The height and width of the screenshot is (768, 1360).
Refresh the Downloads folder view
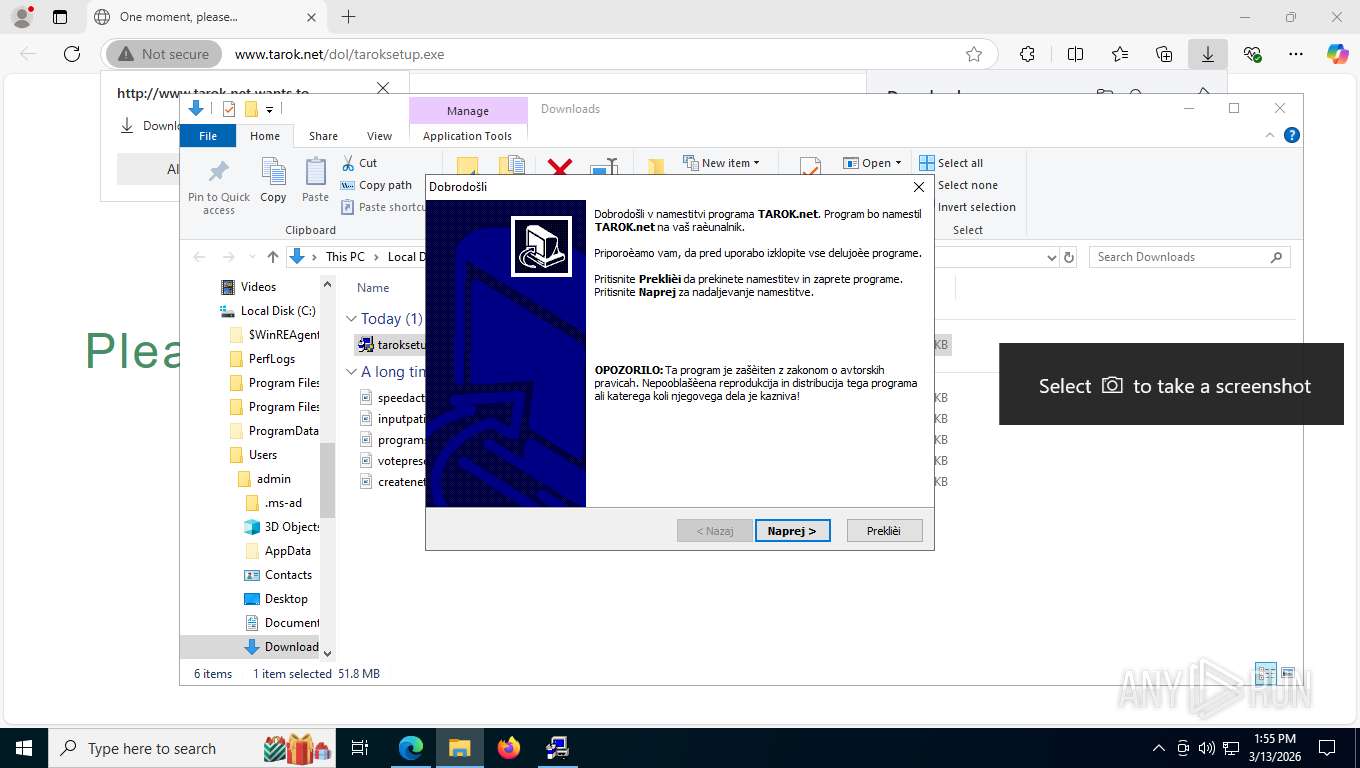point(1069,257)
